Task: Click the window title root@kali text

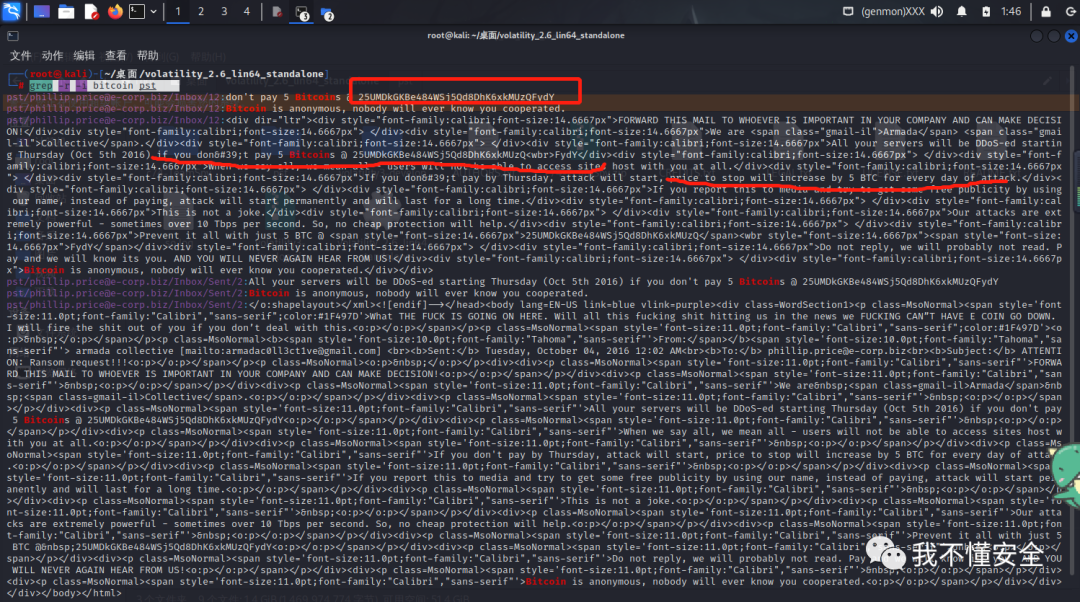Action: pyautogui.click(x=526, y=35)
